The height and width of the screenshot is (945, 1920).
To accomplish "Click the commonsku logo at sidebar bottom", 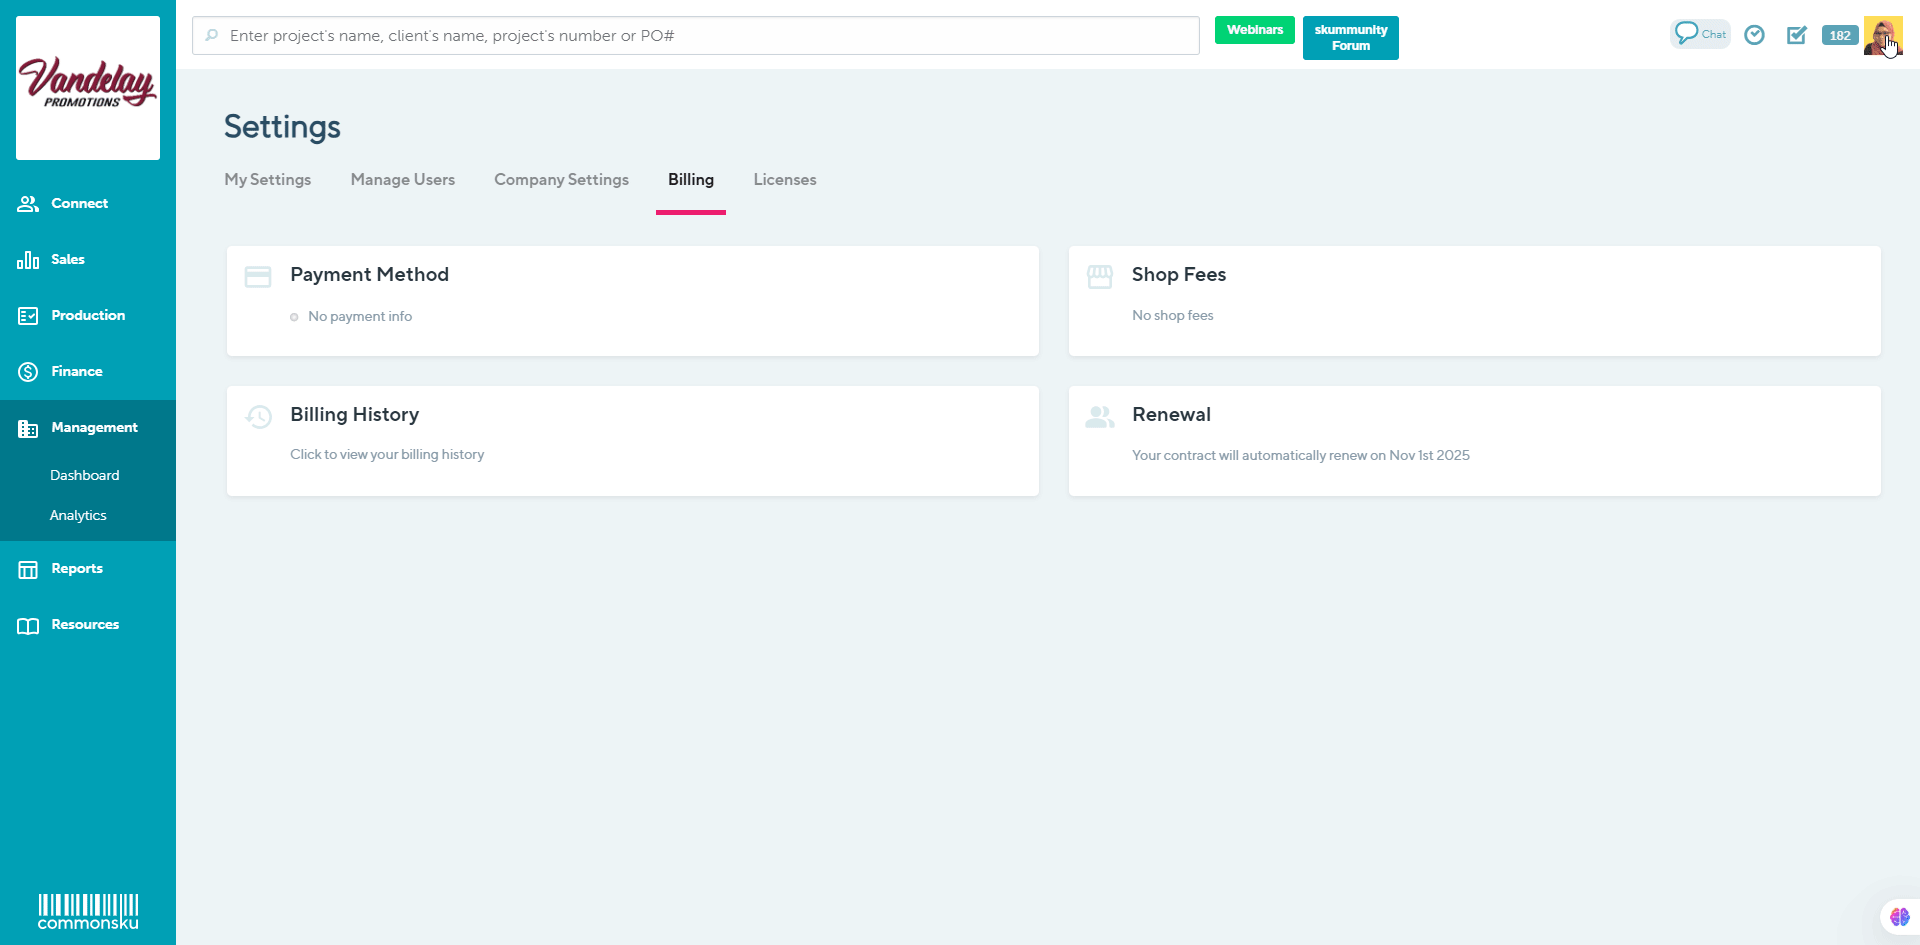I will [87, 911].
